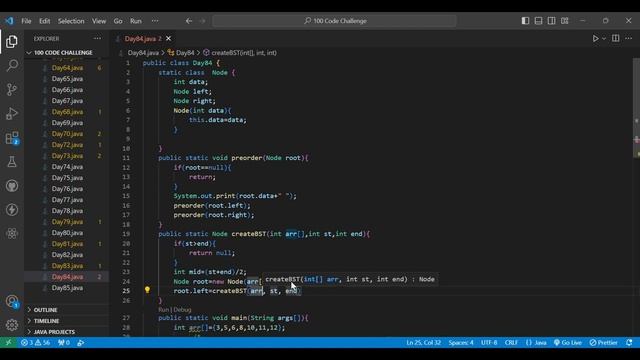640x360 pixels.
Task: Toggle the secondary side bar layout
Action: click(x=551, y=21)
